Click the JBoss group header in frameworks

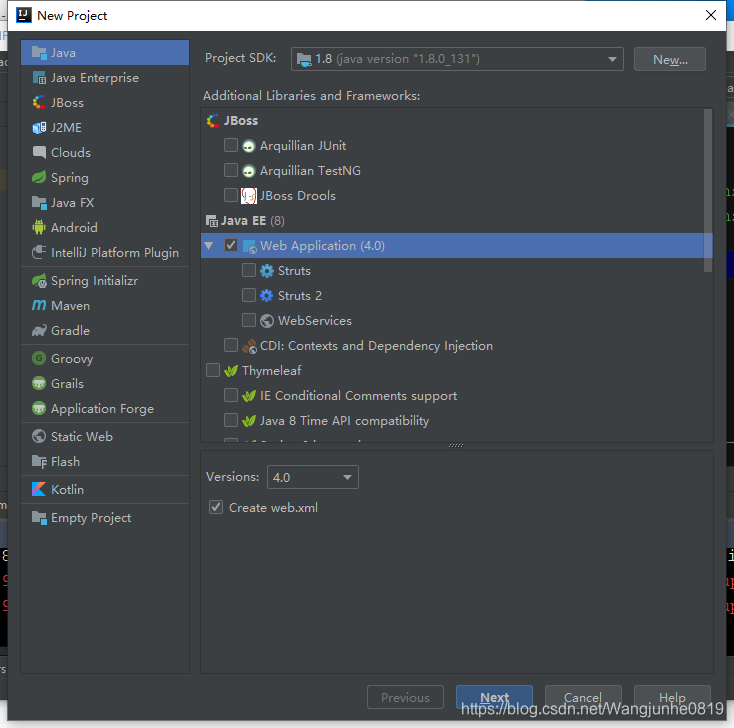232,121
